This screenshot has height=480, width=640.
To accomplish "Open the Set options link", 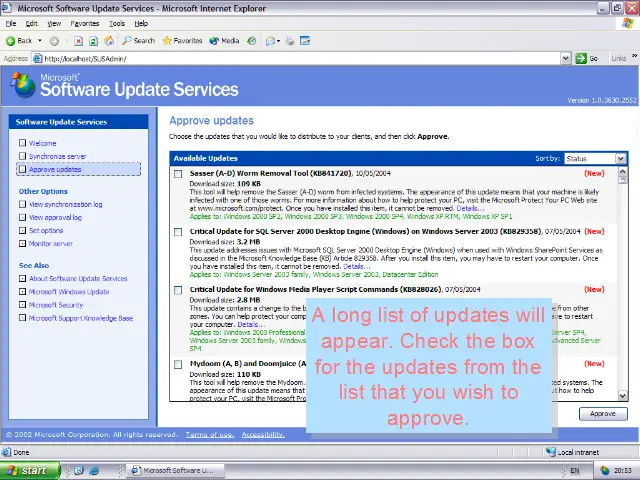I will 46,231.
